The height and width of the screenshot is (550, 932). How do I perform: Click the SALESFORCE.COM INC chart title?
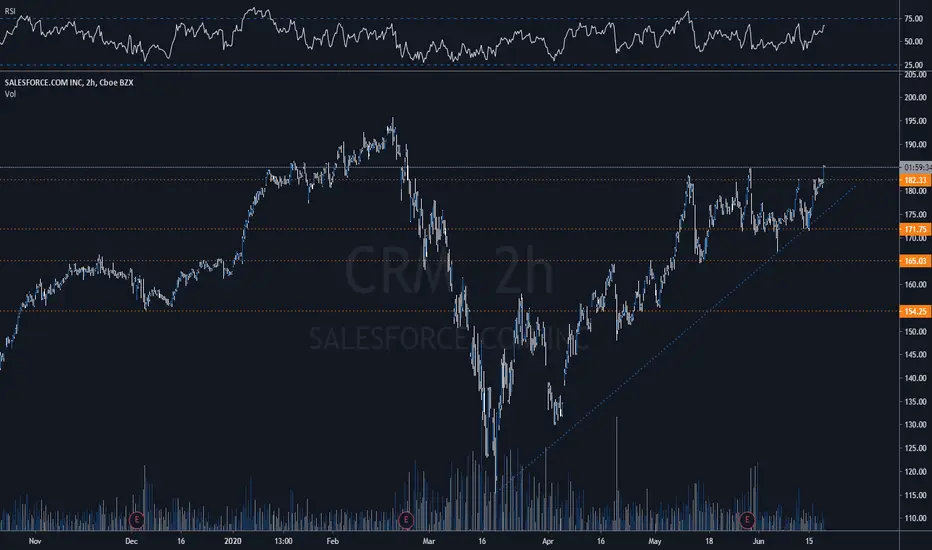coord(69,83)
